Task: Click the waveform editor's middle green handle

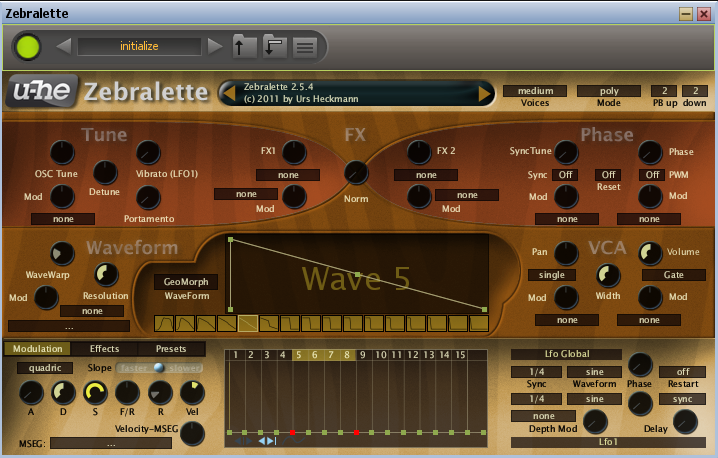Action: (x=358, y=274)
